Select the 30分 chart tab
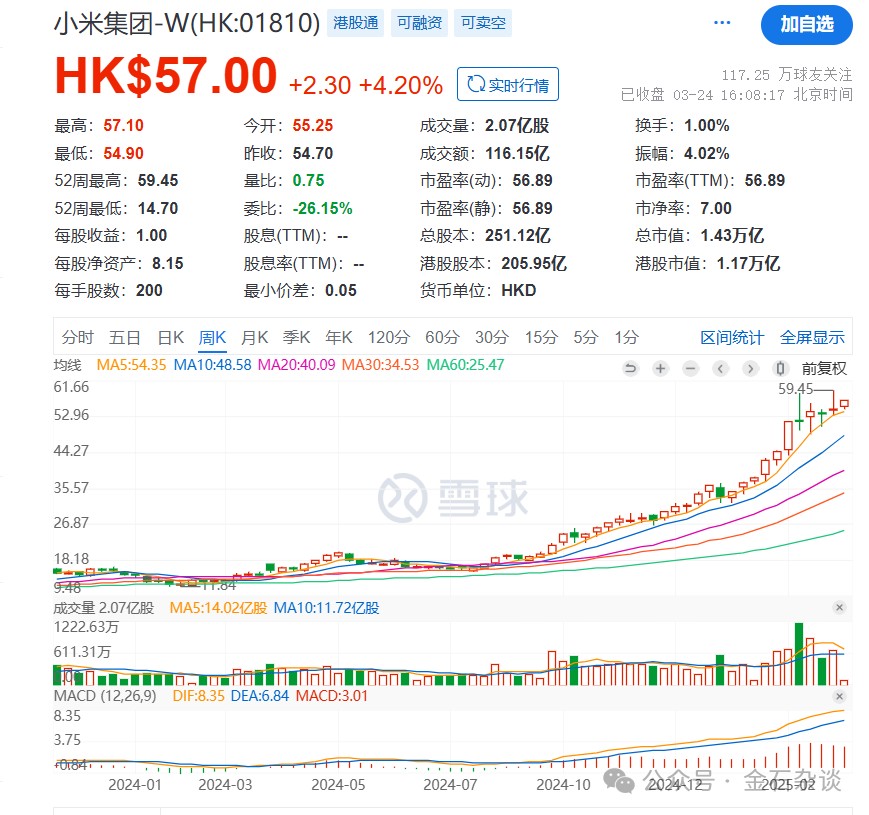Image resolution: width=869 pixels, height=815 pixels. tap(492, 337)
